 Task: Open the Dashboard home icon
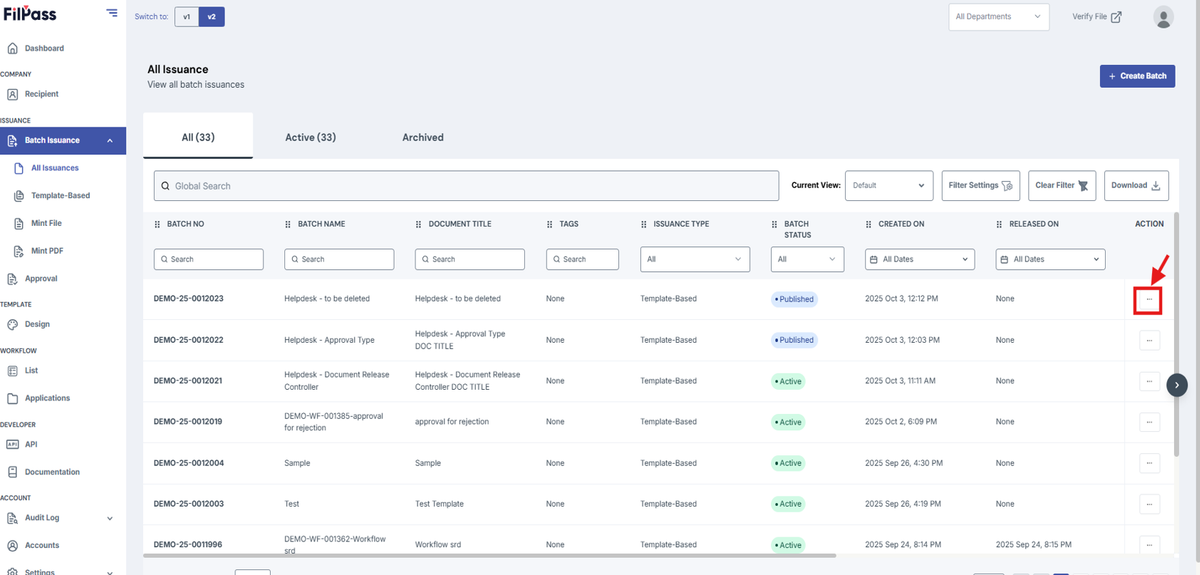[x=13, y=48]
